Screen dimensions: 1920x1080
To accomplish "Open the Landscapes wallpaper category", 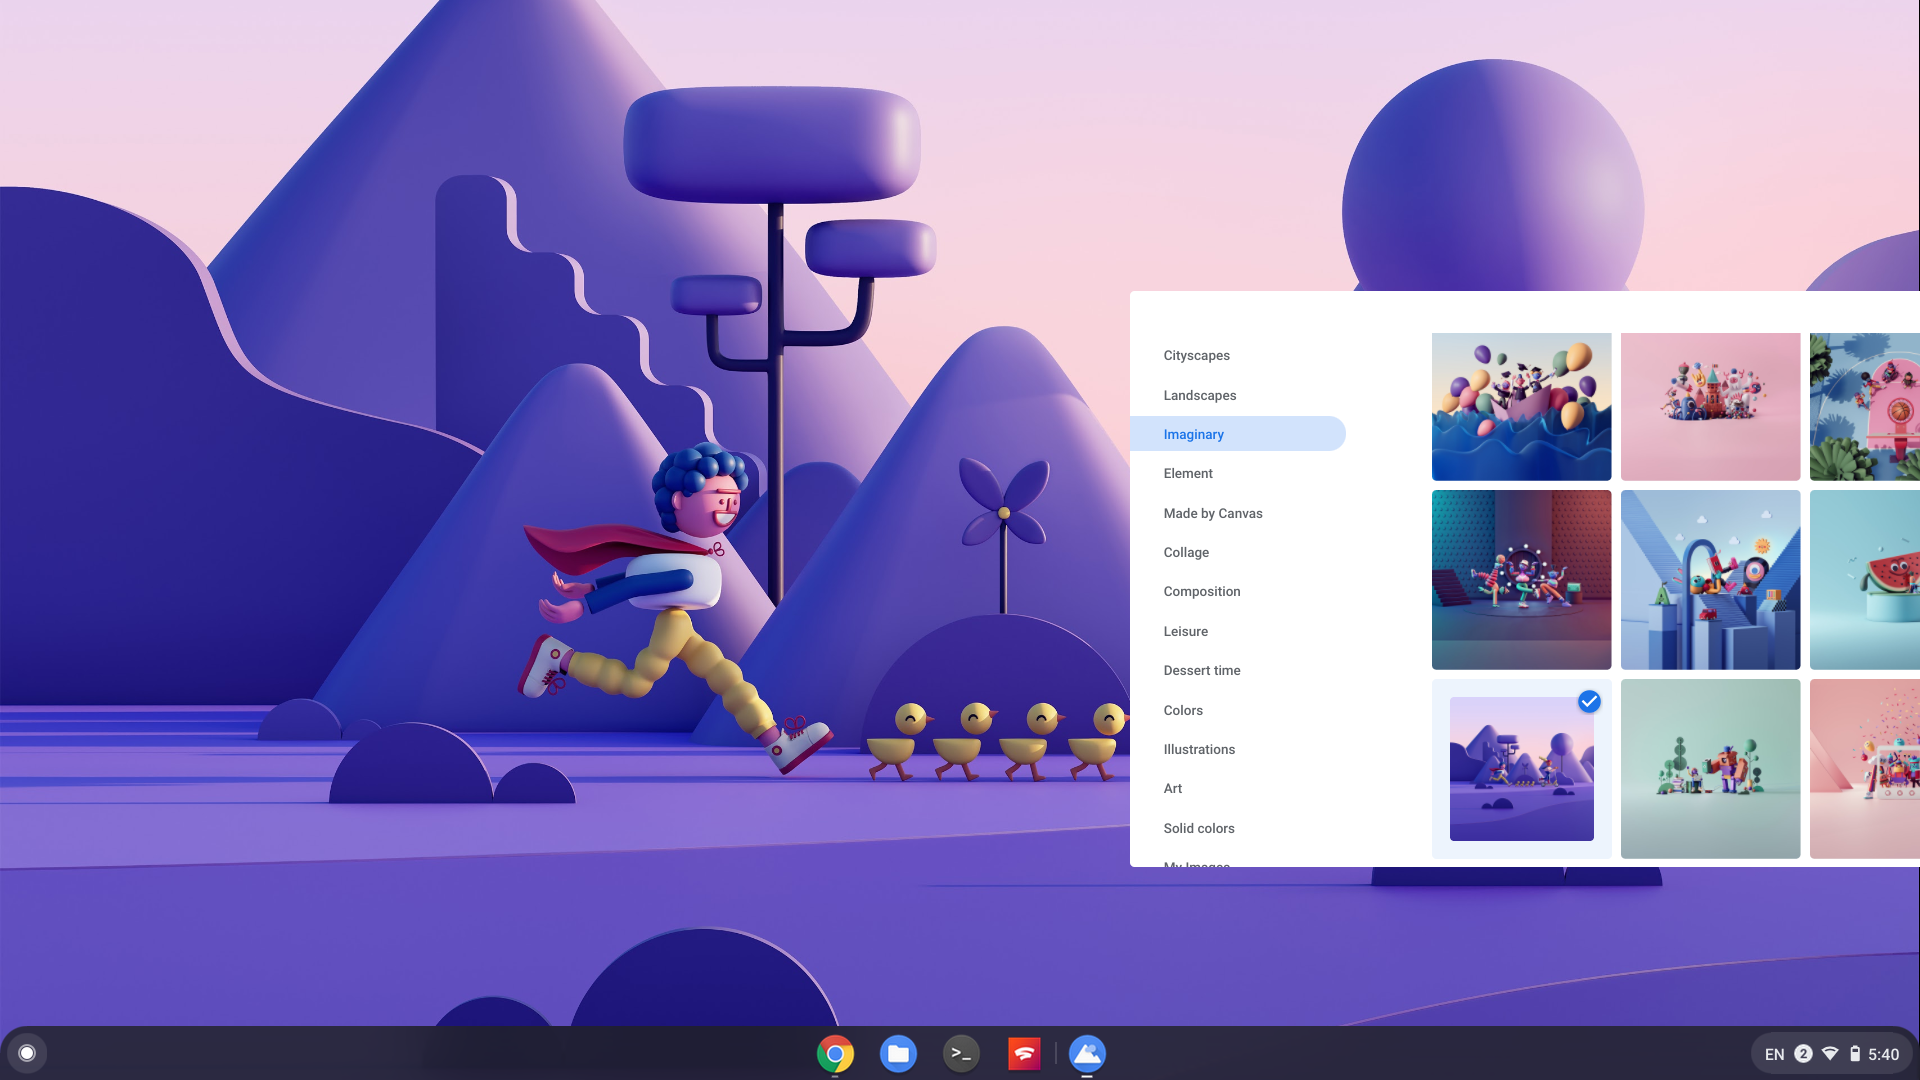I will pos(1199,394).
